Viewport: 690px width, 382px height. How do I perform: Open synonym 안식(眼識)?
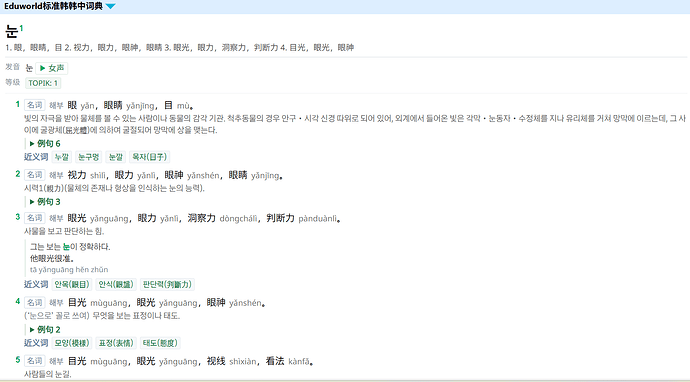point(116,285)
